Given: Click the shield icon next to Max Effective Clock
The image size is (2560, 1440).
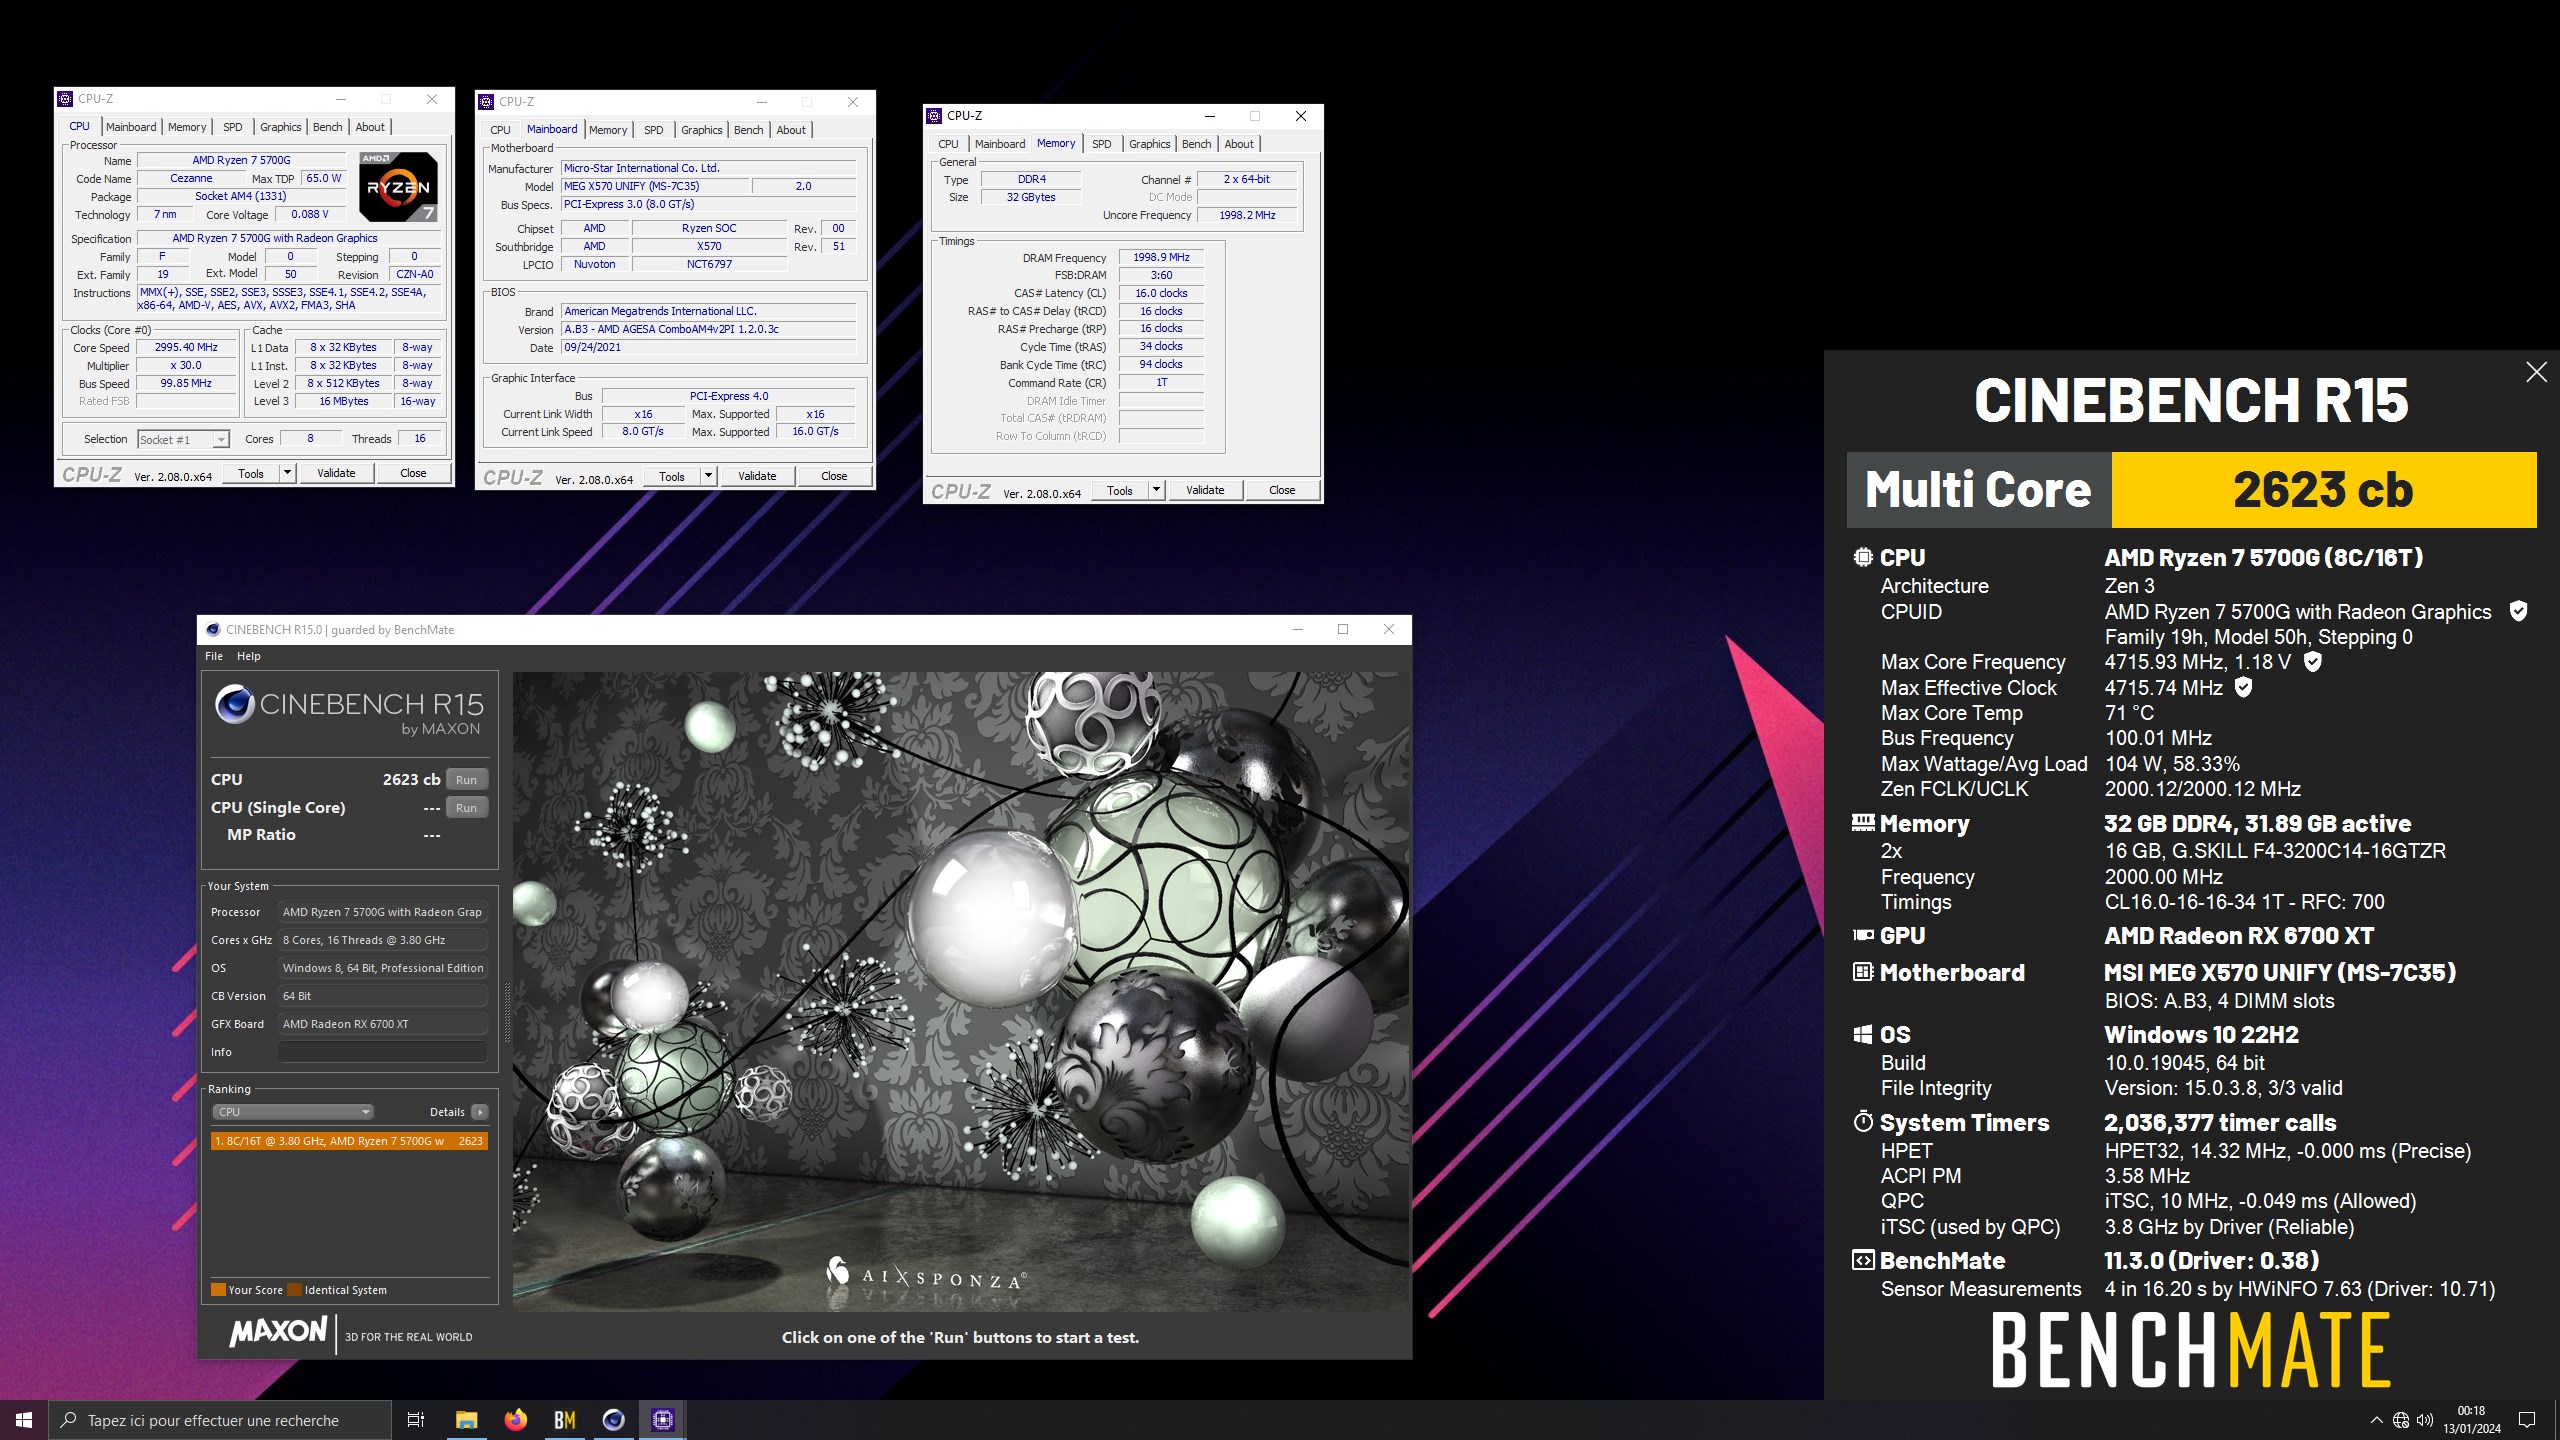Looking at the screenshot, I should 2243,687.
